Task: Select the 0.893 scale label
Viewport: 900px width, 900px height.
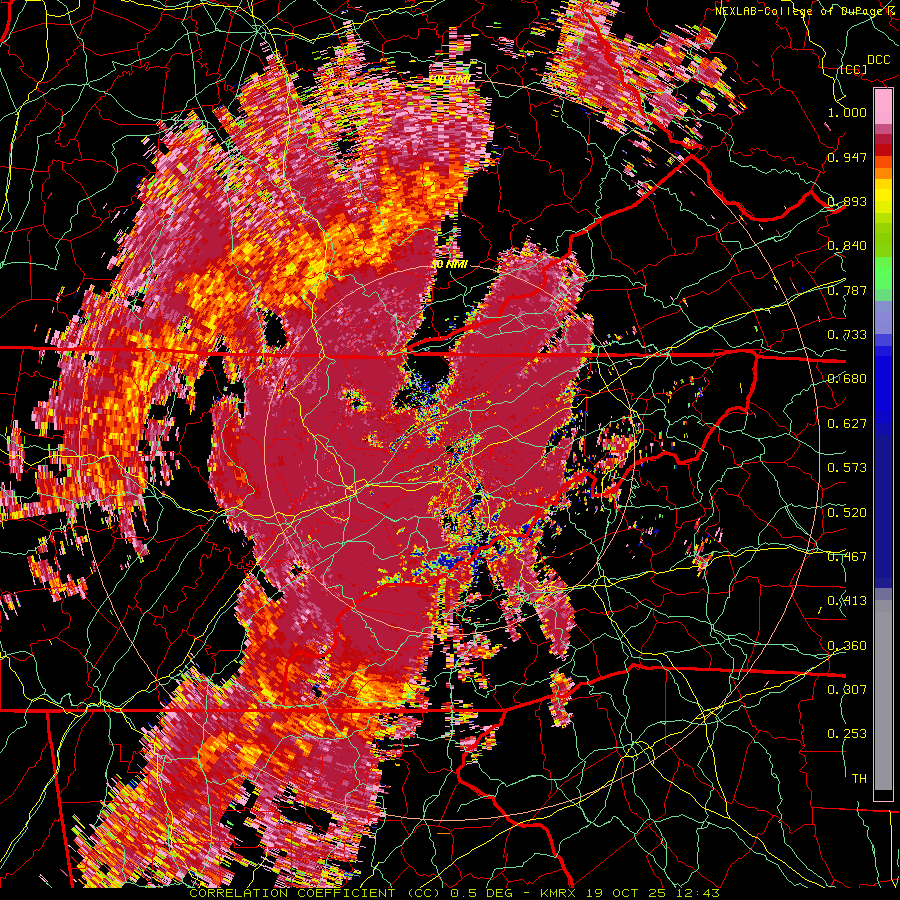Action: (847, 201)
